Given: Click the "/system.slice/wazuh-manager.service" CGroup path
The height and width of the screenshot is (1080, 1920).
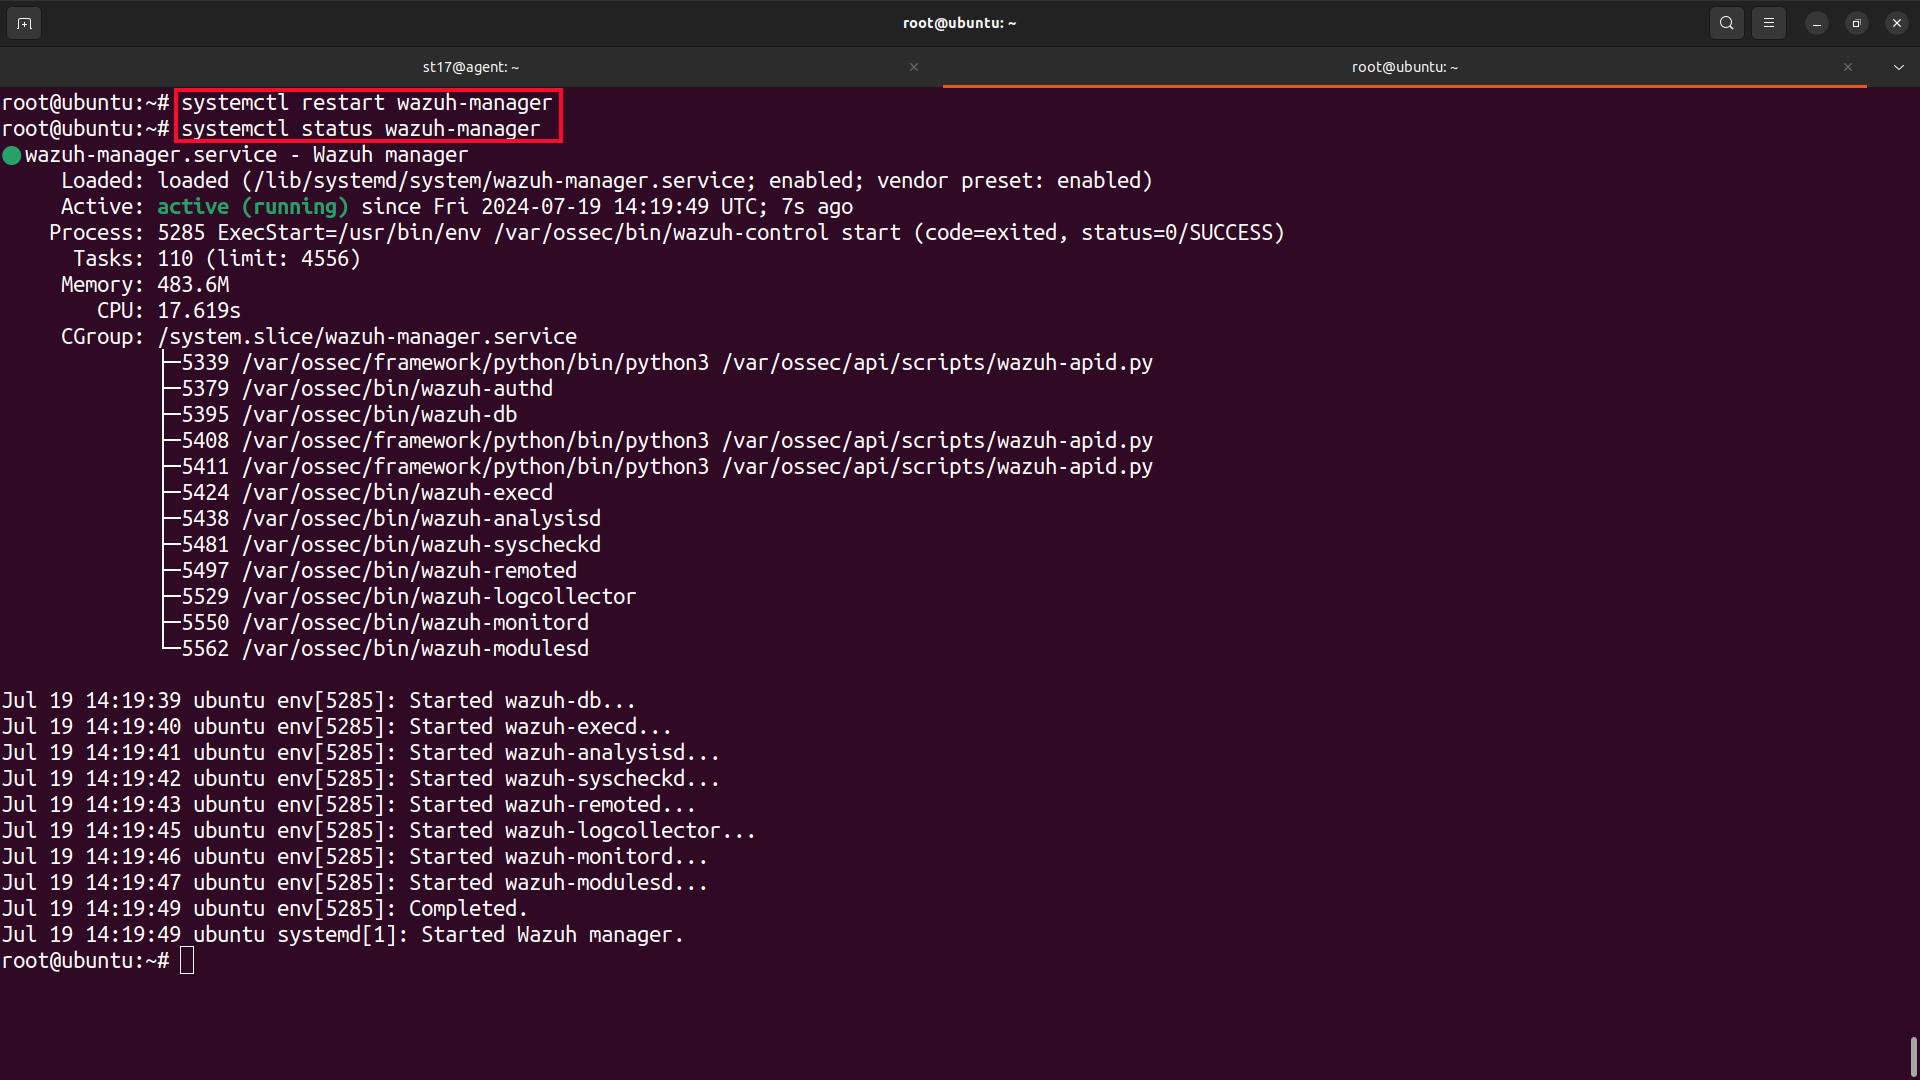Looking at the screenshot, I should click(367, 337).
